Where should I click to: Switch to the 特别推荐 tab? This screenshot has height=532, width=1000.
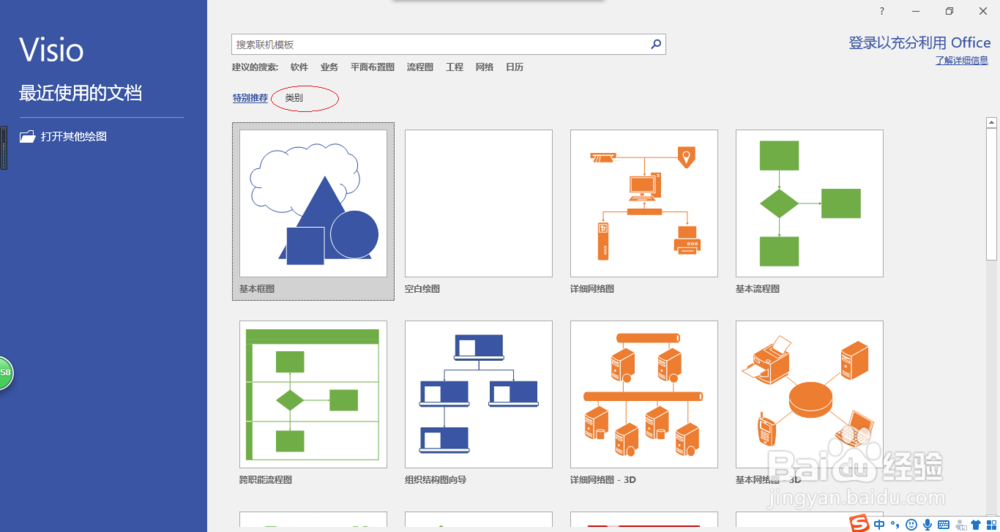(250, 98)
